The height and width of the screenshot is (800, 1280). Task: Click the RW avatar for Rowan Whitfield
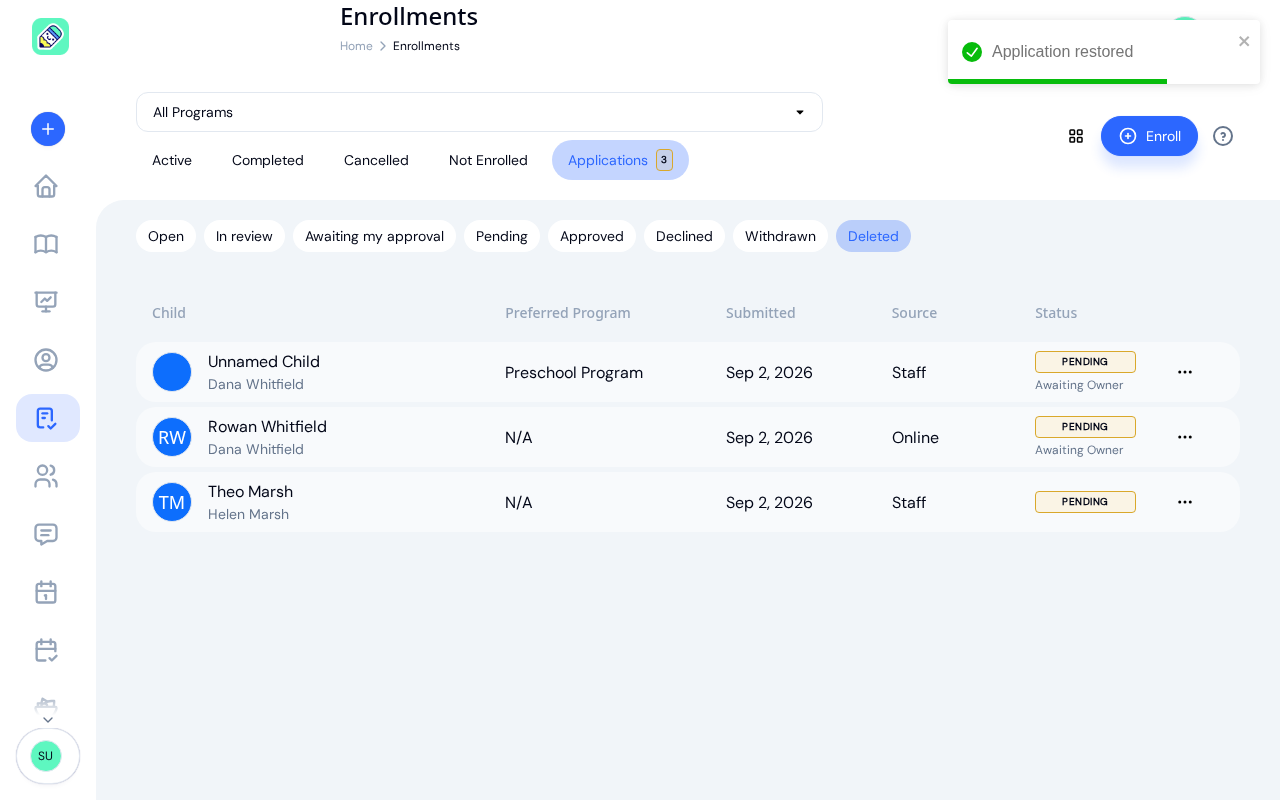172,437
